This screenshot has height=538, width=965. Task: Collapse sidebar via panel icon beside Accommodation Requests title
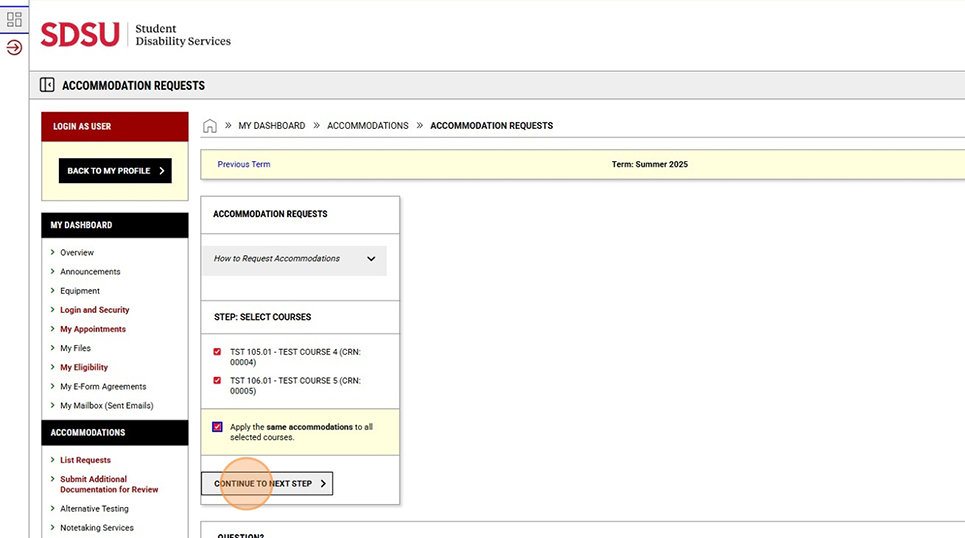coord(47,85)
